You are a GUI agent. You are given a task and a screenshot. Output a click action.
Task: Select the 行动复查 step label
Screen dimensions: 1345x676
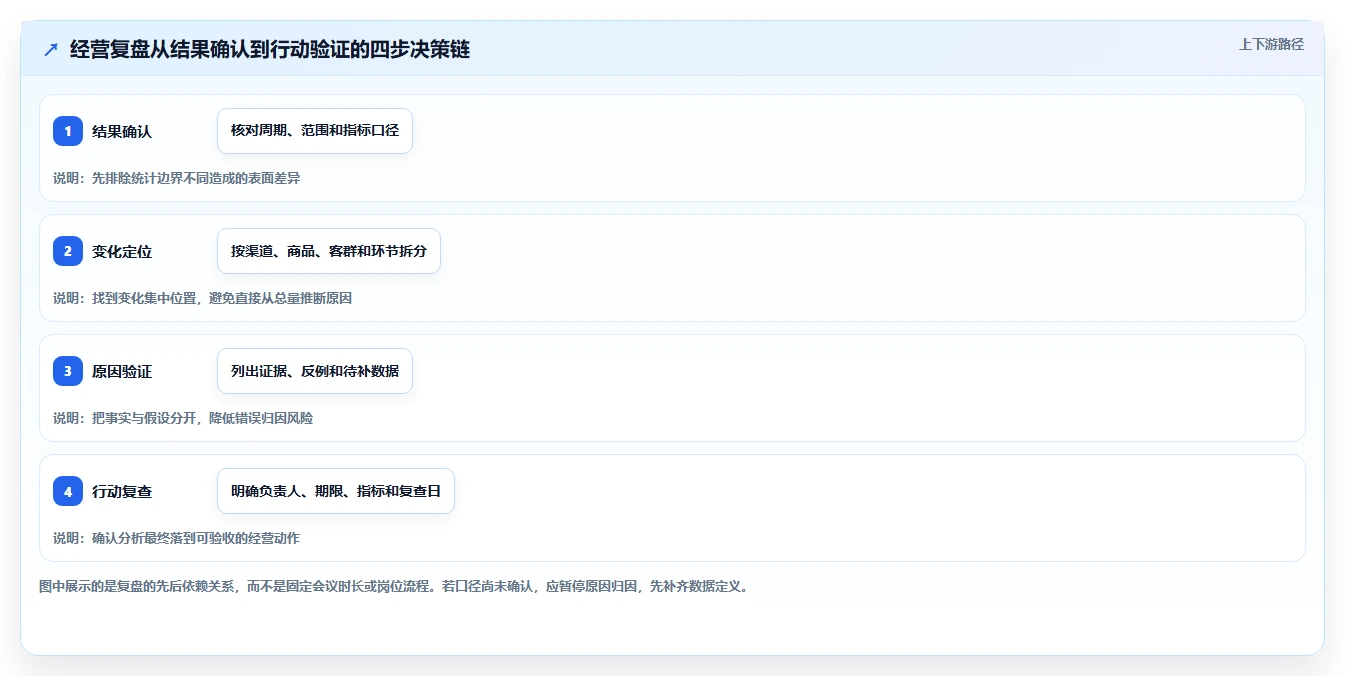click(122, 491)
